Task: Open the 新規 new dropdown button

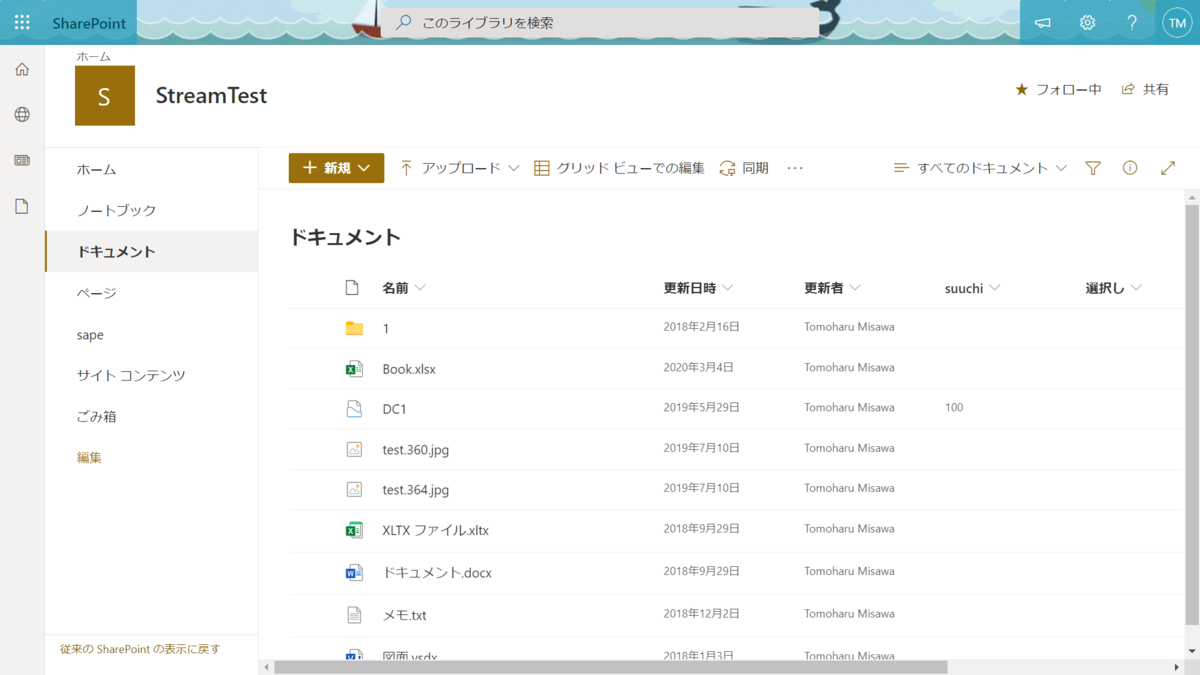Action: click(x=337, y=168)
